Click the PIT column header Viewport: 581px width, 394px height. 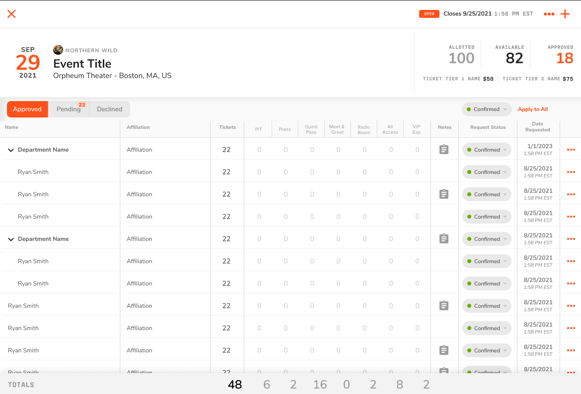coord(258,129)
